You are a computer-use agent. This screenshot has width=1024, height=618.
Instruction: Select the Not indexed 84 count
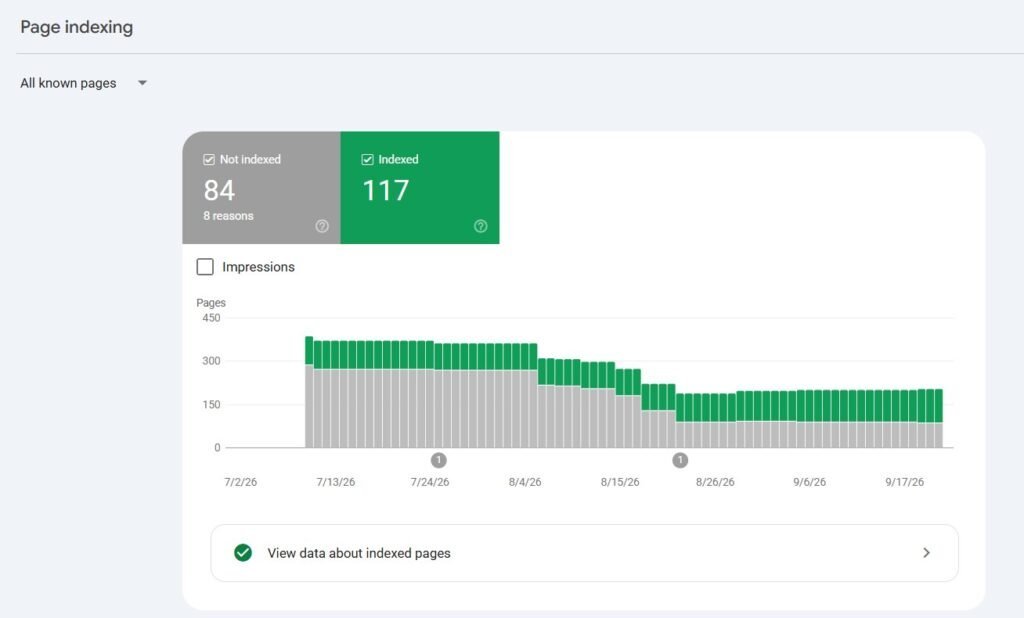point(219,190)
